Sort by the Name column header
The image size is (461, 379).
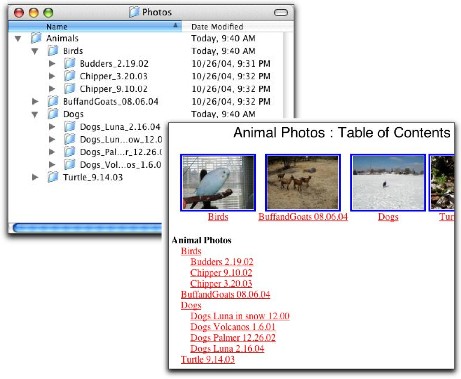tap(95, 26)
